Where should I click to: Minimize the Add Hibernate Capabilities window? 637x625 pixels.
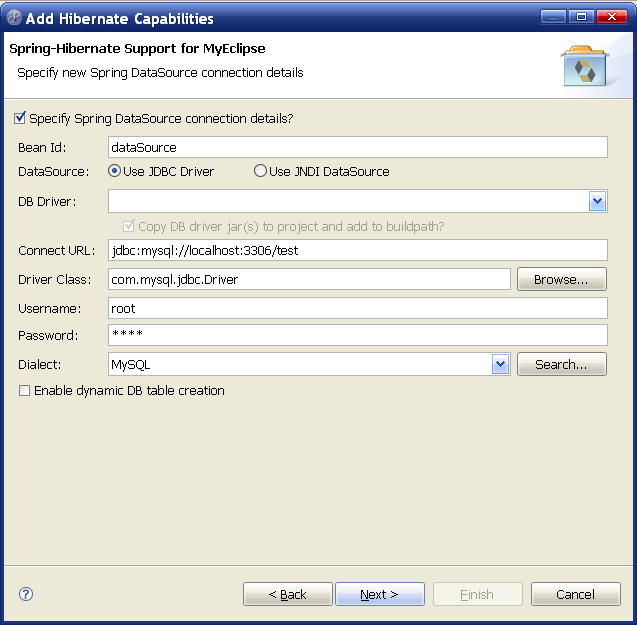click(553, 17)
